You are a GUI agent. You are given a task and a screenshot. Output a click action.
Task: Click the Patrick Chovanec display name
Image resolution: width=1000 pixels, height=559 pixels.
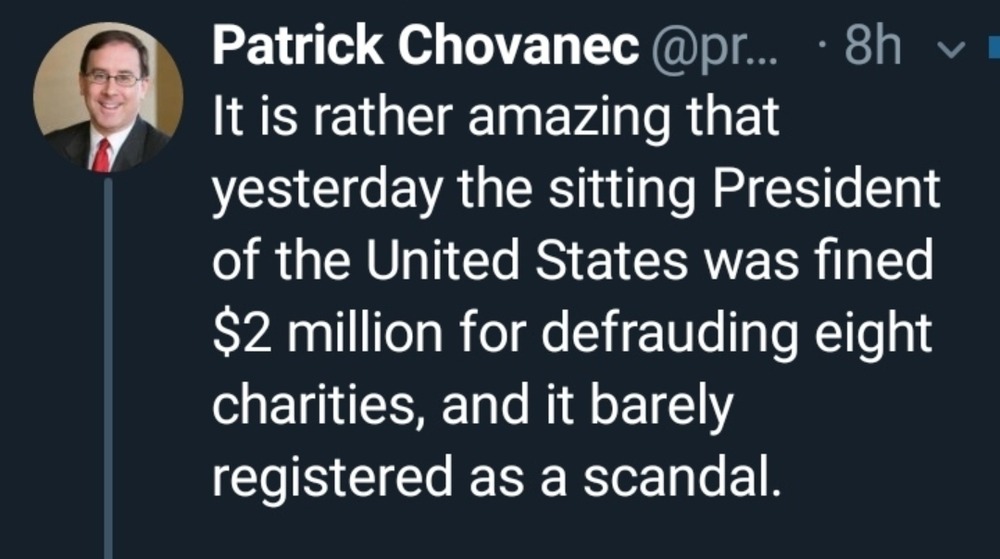pyautogui.click(x=425, y=46)
